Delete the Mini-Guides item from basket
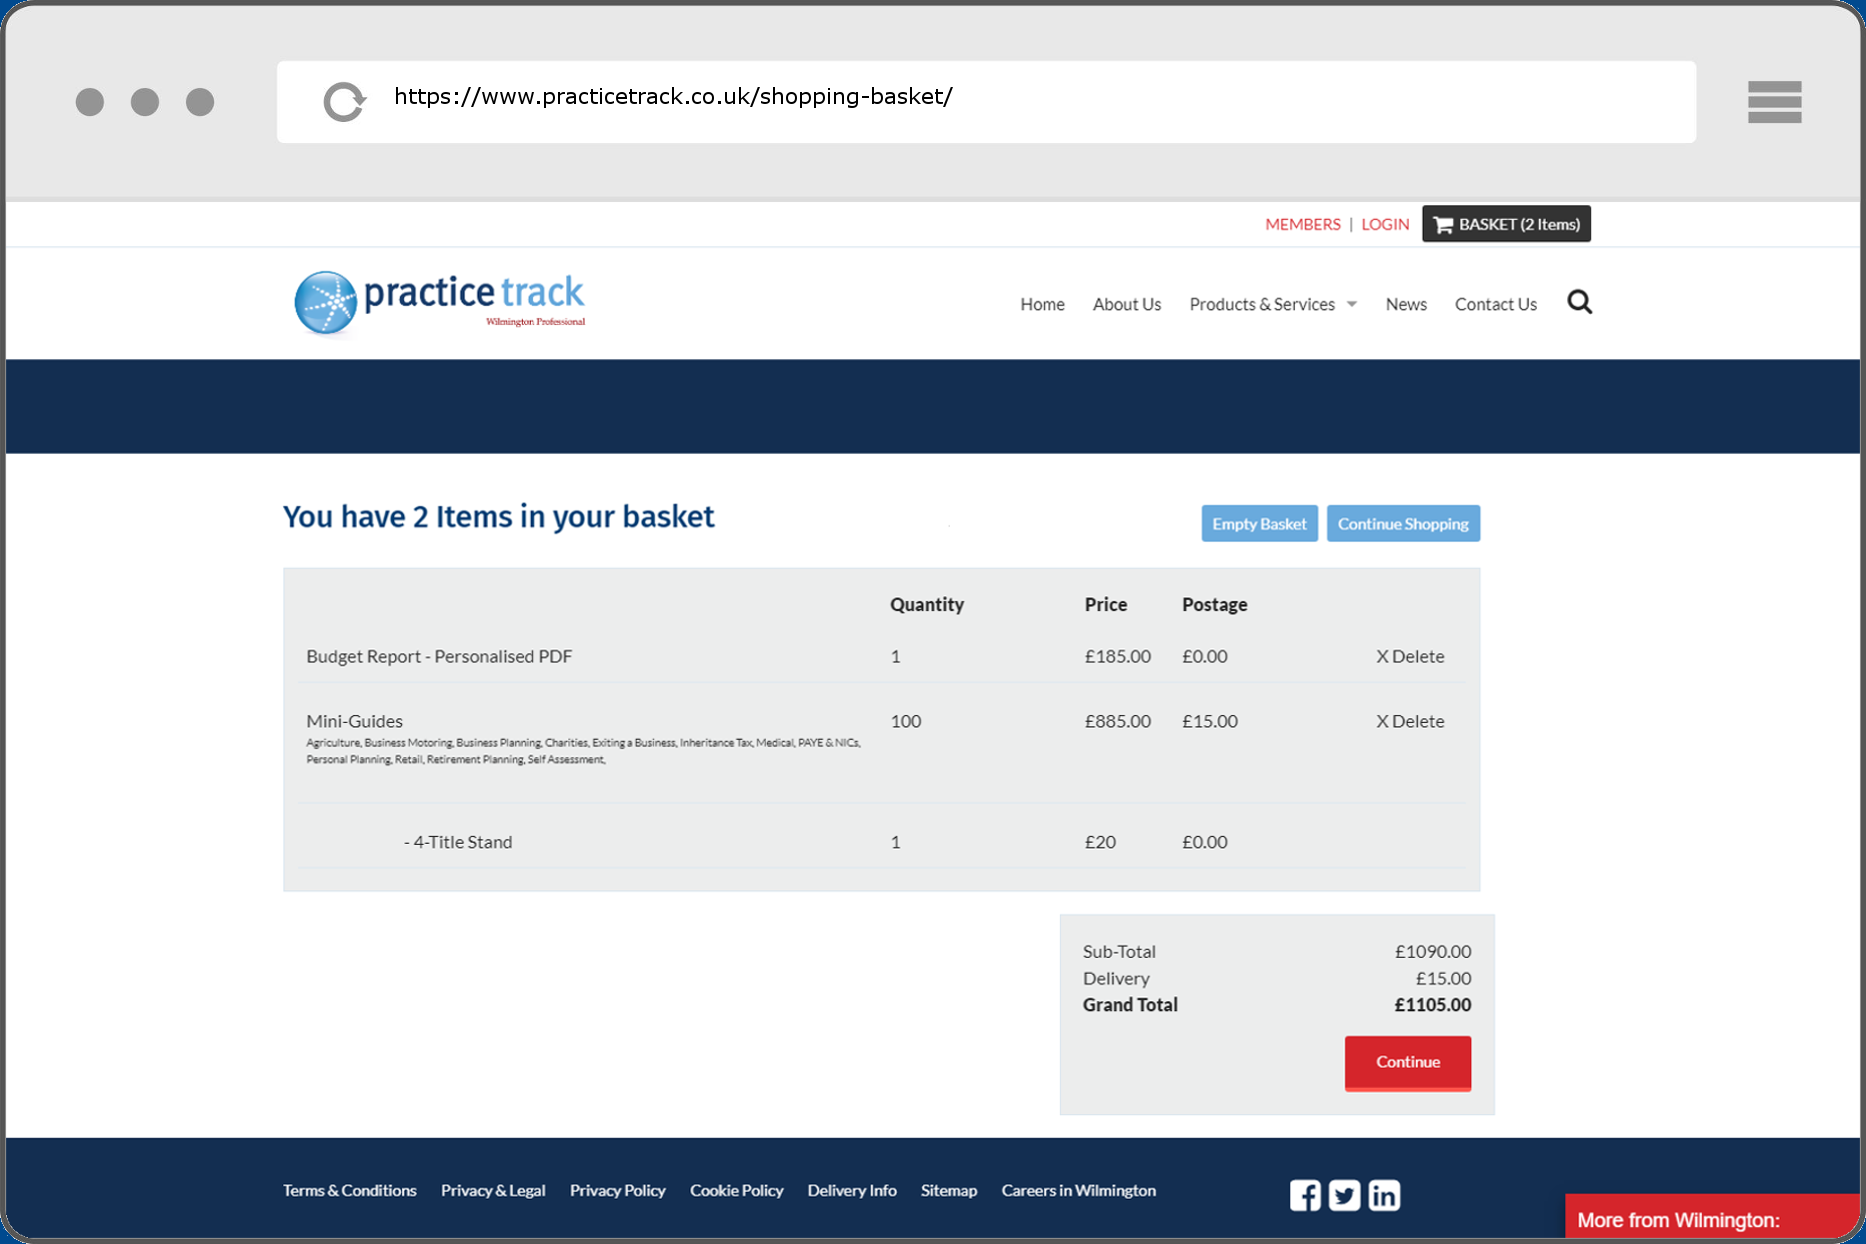Viewport: 1866px width, 1244px height. click(x=1409, y=721)
